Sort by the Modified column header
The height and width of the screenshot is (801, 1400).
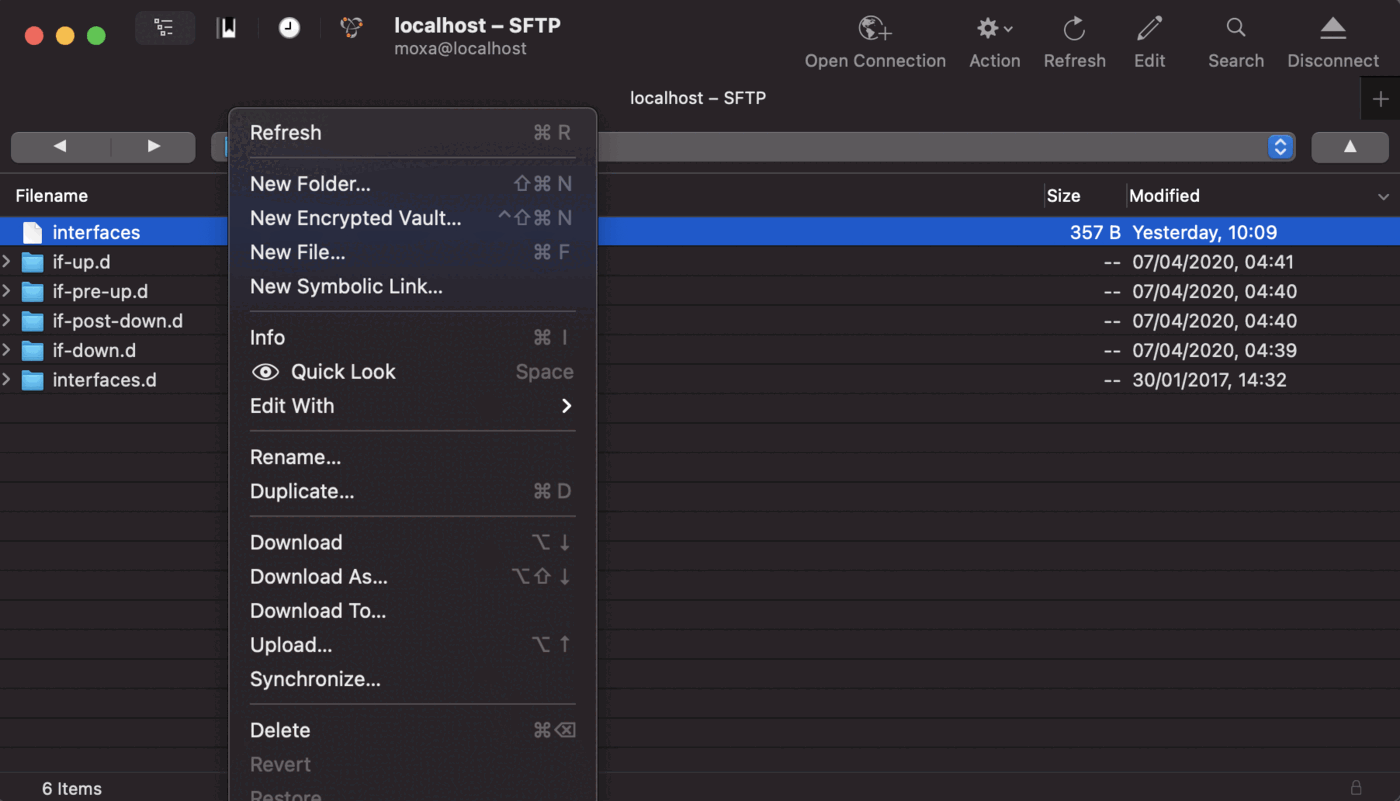click(x=1164, y=196)
